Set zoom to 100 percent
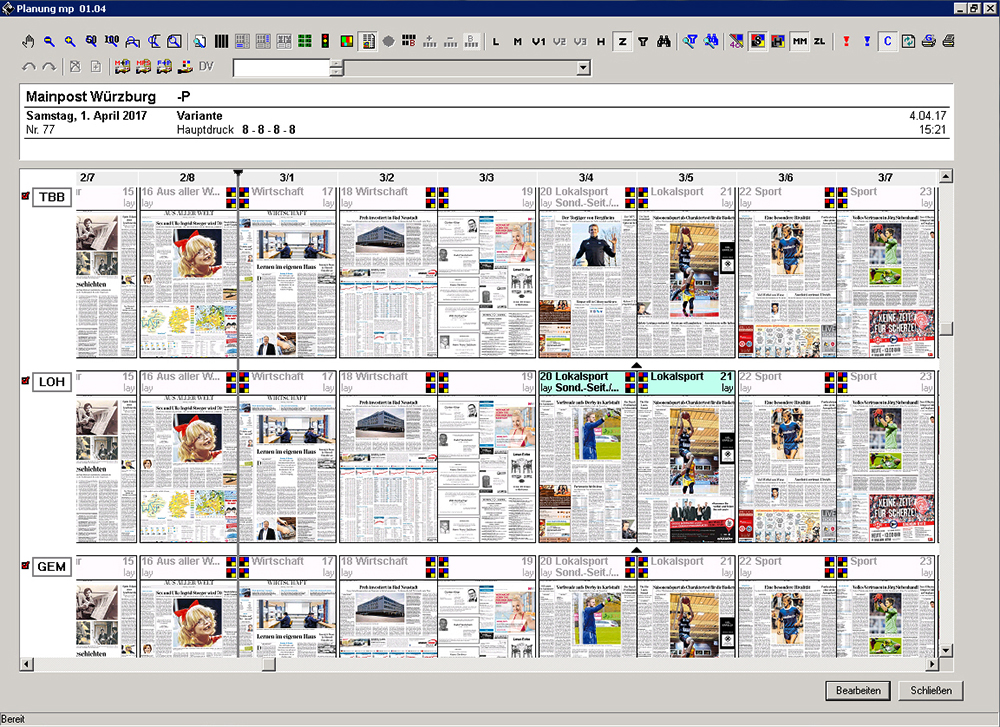1000x727 pixels. click(112, 41)
